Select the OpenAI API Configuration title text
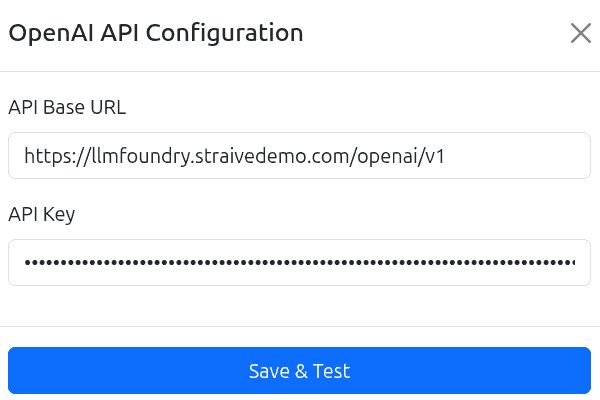 pyautogui.click(x=156, y=33)
